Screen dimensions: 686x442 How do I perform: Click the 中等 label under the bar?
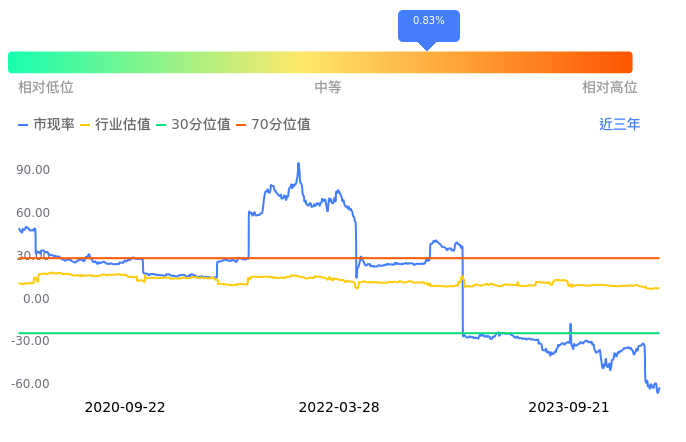pyautogui.click(x=328, y=88)
